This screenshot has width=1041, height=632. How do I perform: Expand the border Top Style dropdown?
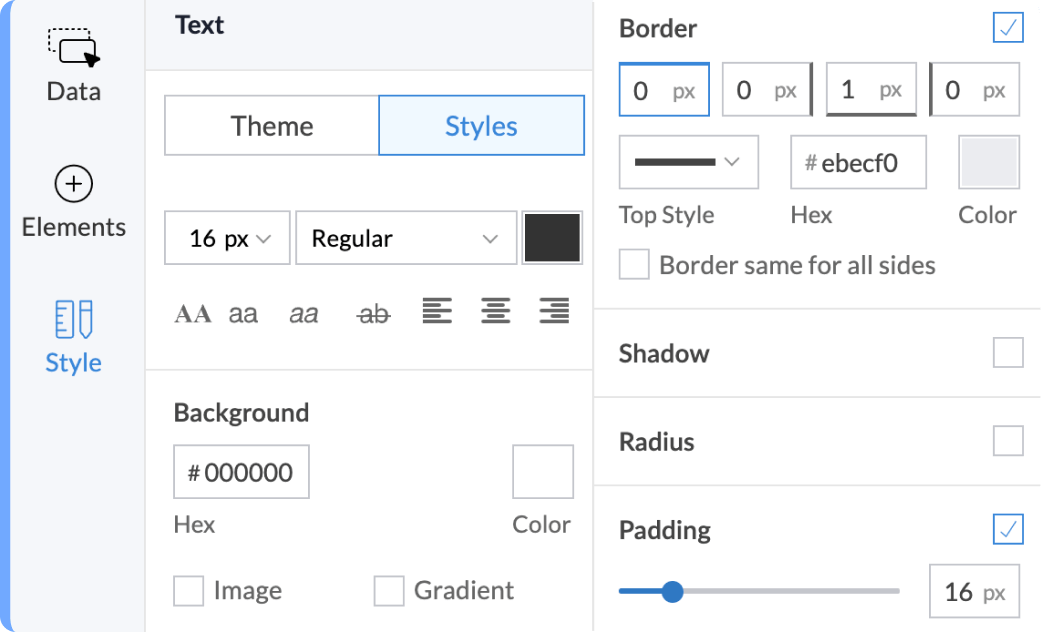(688, 162)
